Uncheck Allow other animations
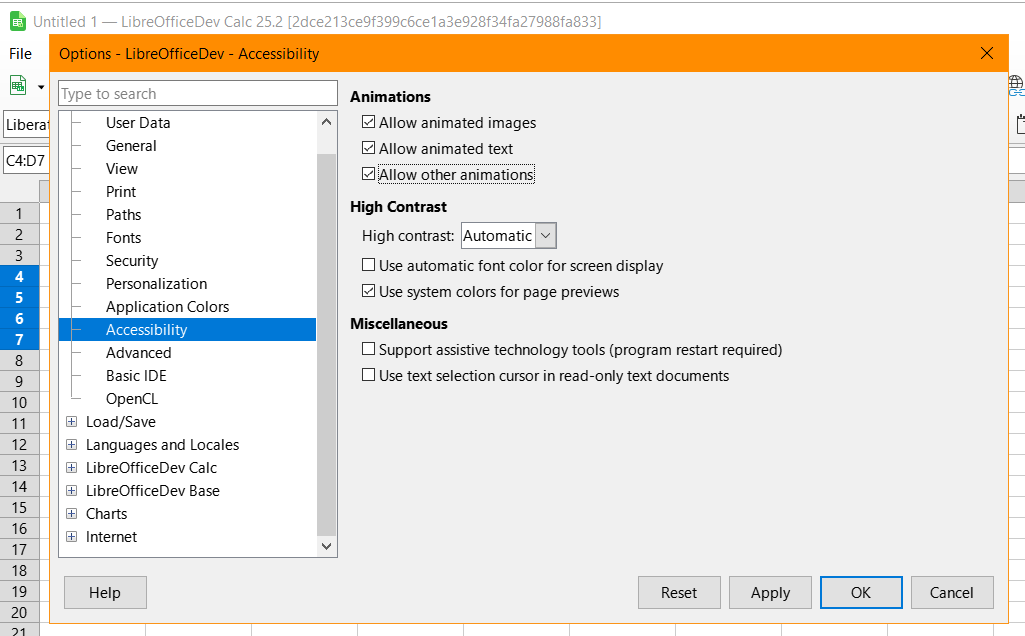Screen dimensions: 1025x636 click(369, 175)
